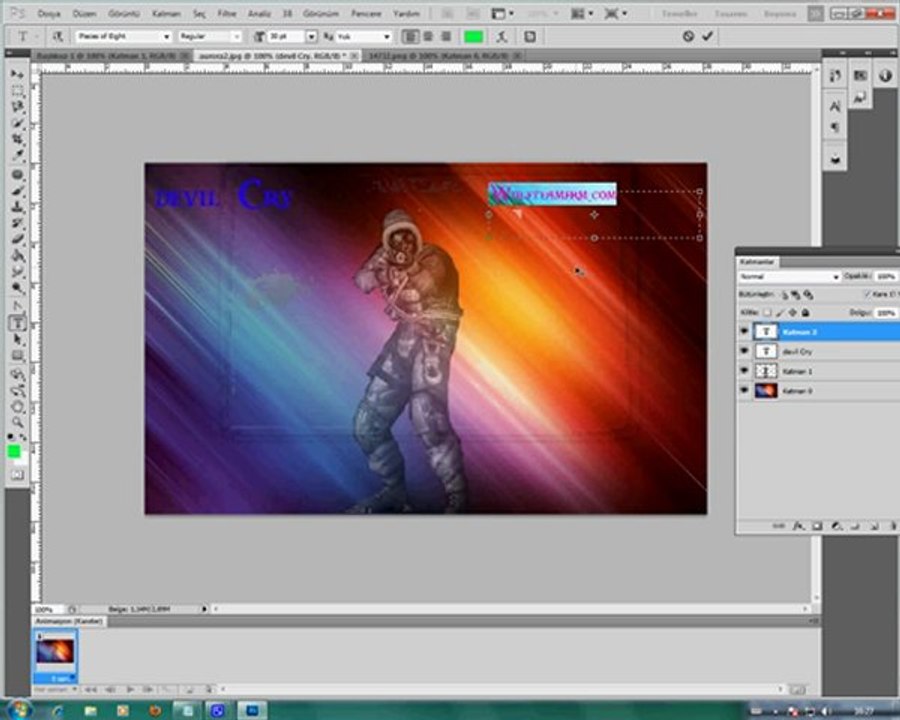This screenshot has height=720, width=900.
Task: Select the 3D Rotate tool
Action: click(x=17, y=375)
